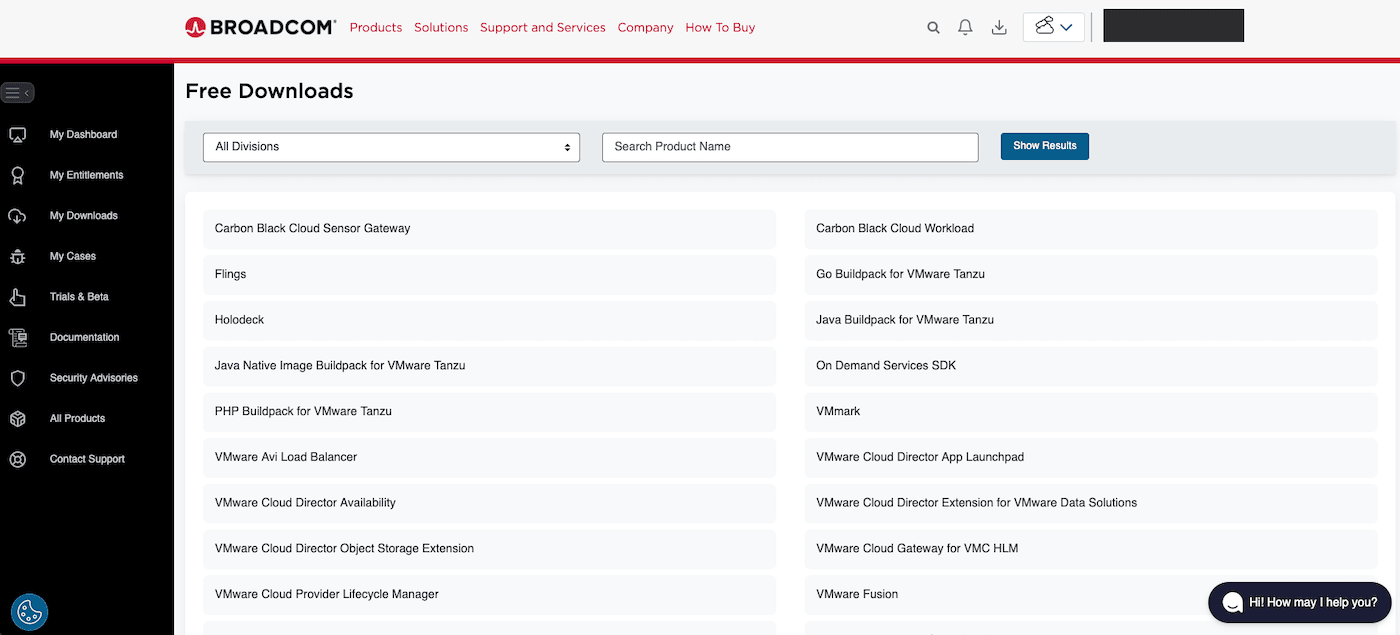Open the VMmark row

pos(1091,412)
